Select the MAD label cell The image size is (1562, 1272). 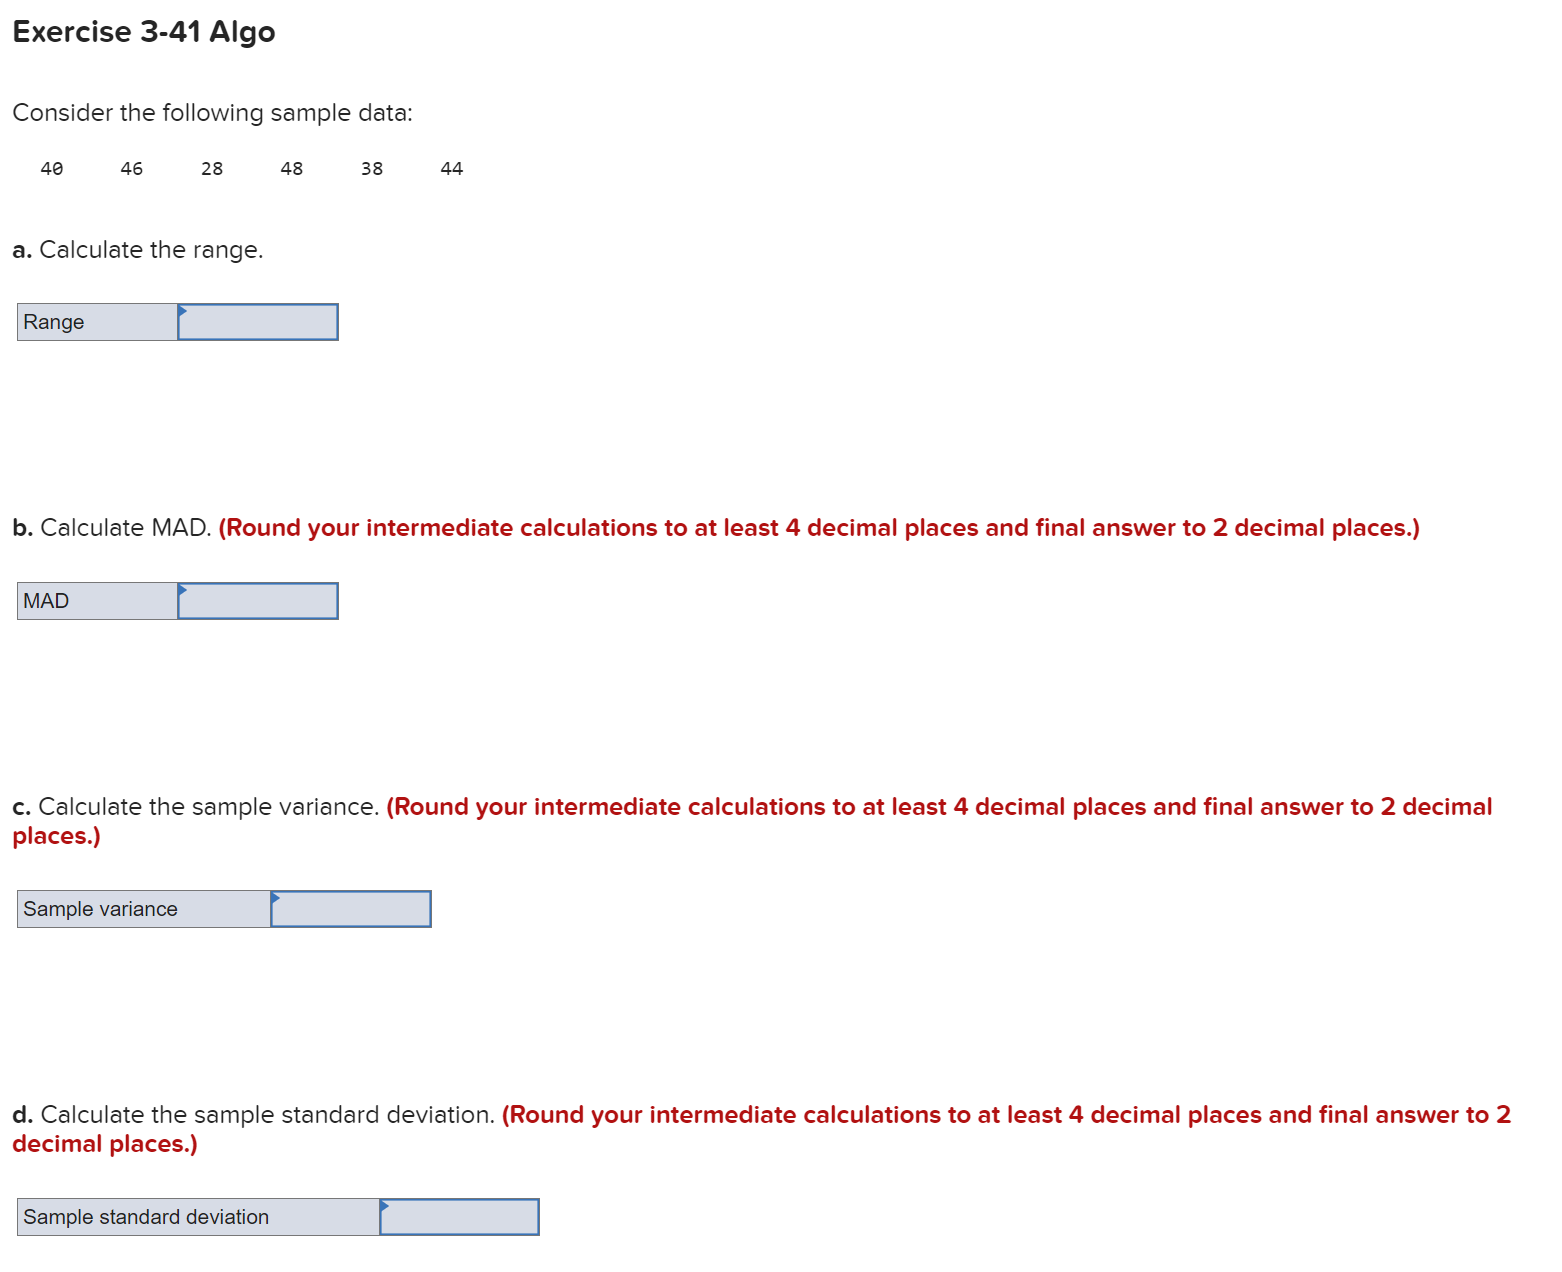pos(95,600)
